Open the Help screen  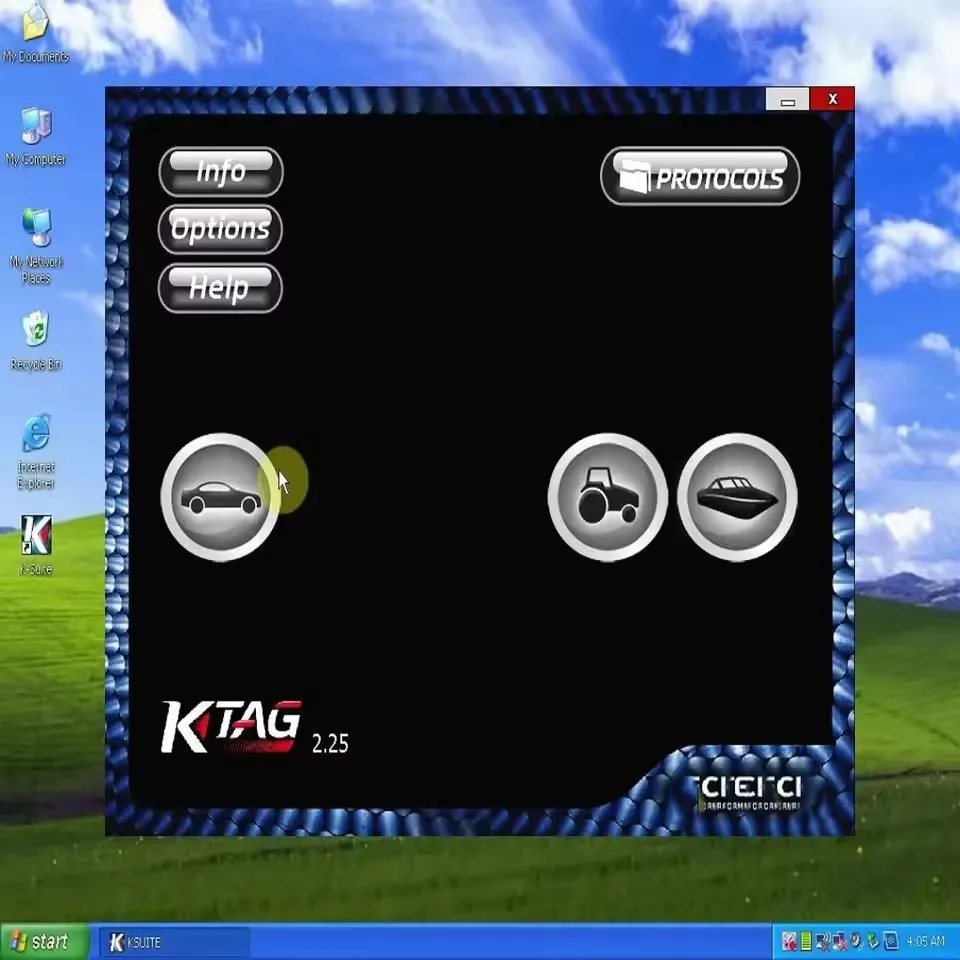click(x=221, y=288)
